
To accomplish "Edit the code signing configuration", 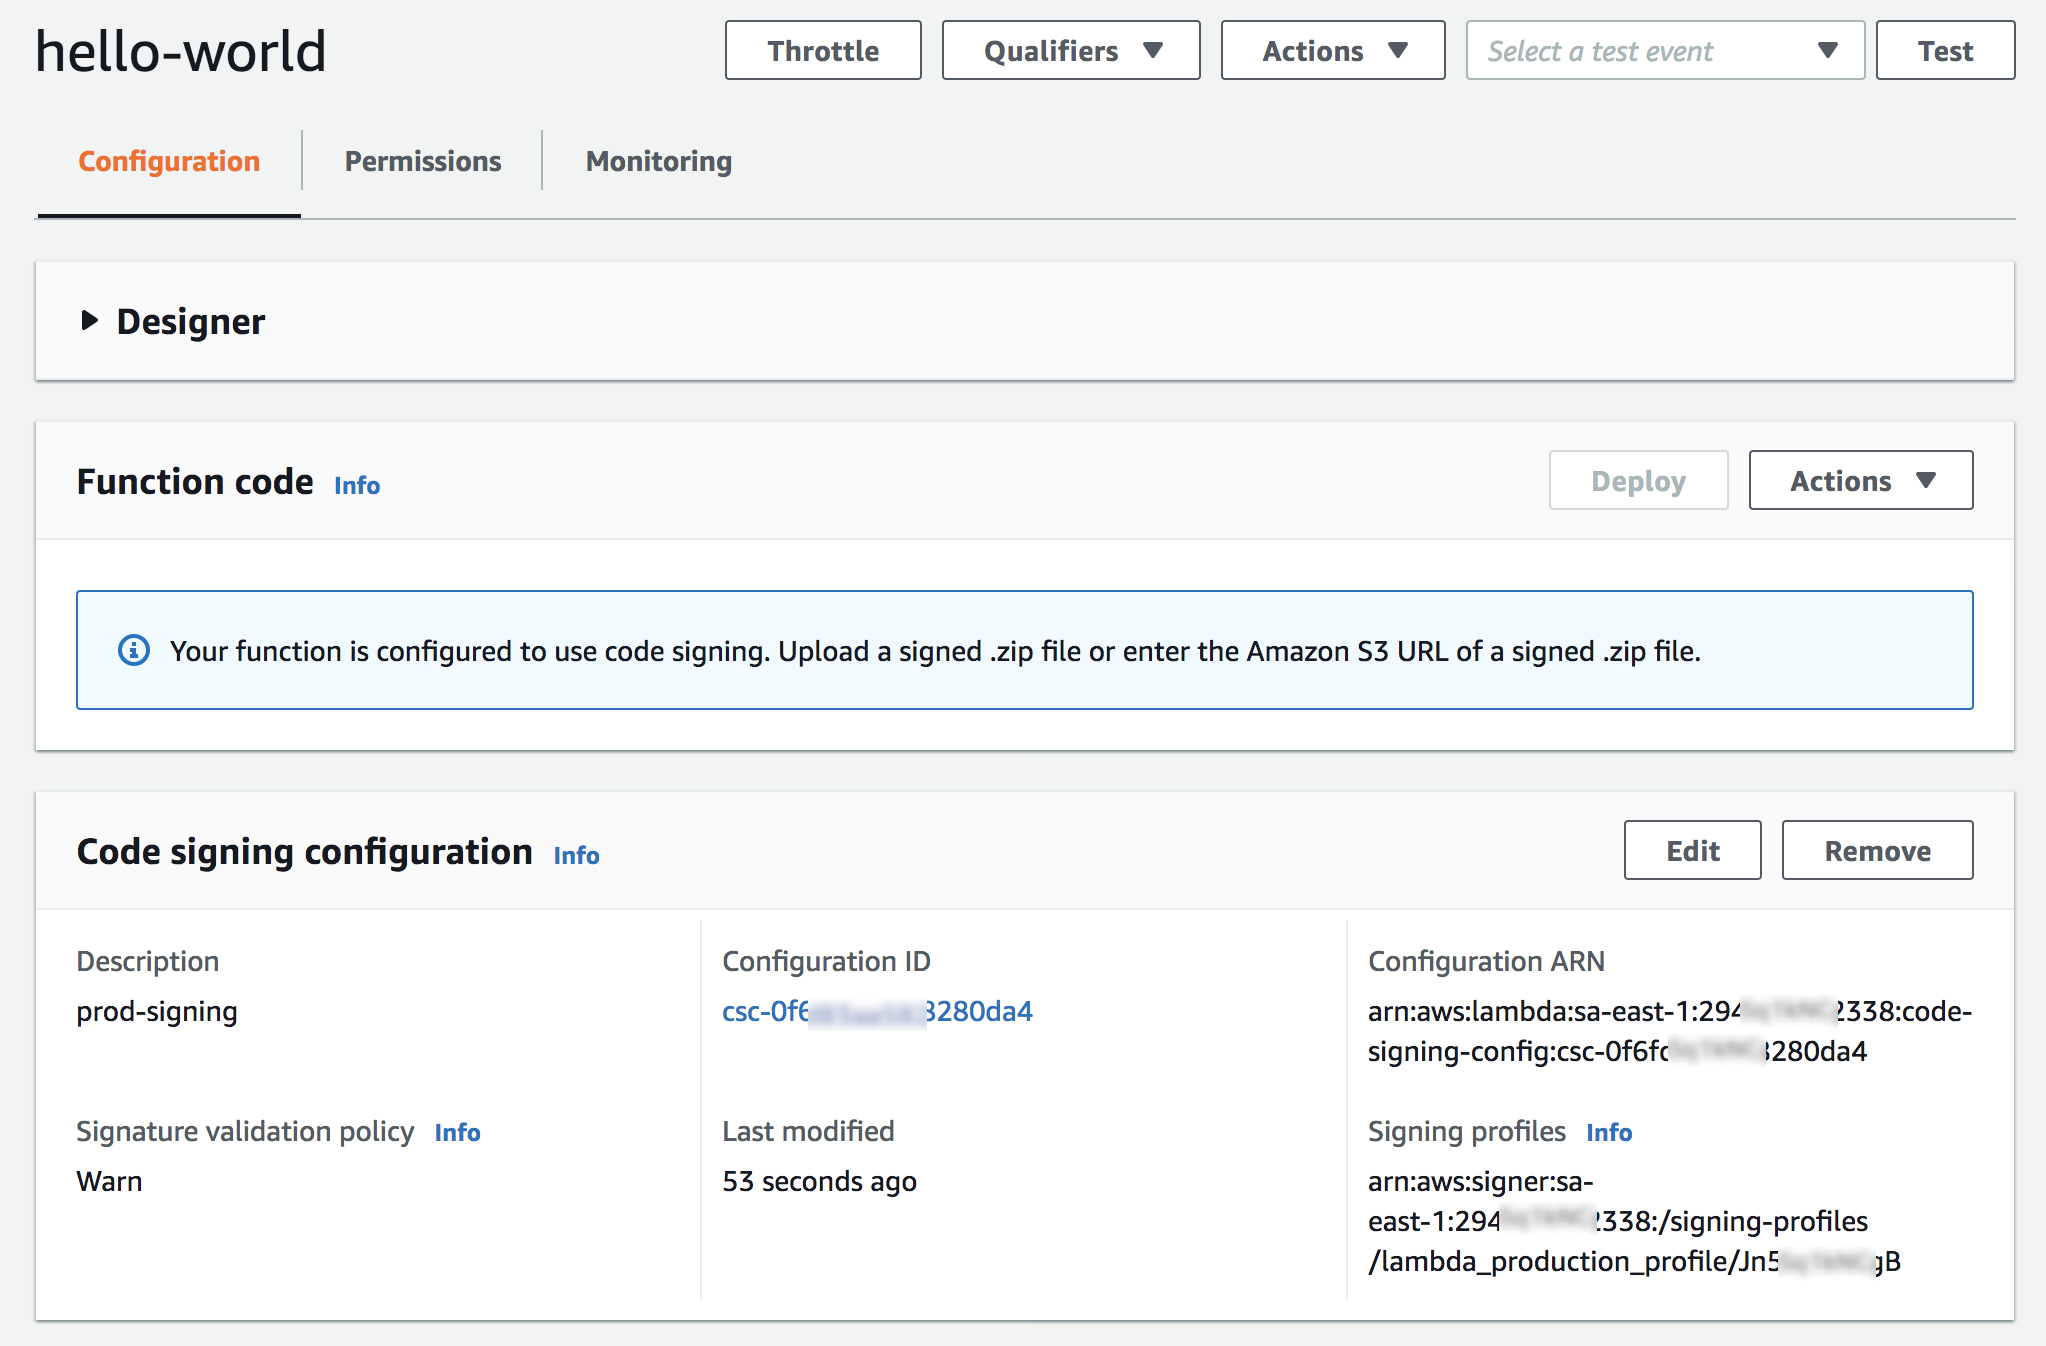I will [1692, 851].
